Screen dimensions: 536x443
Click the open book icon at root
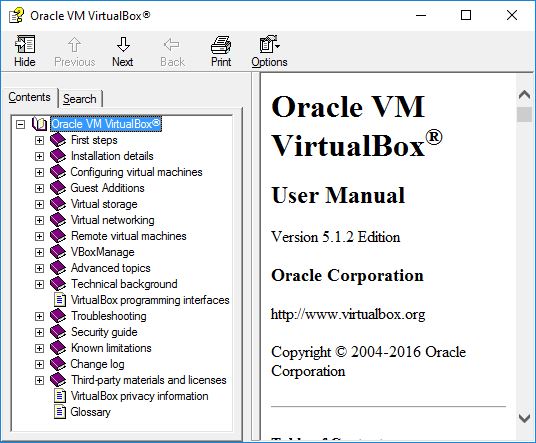click(39, 124)
